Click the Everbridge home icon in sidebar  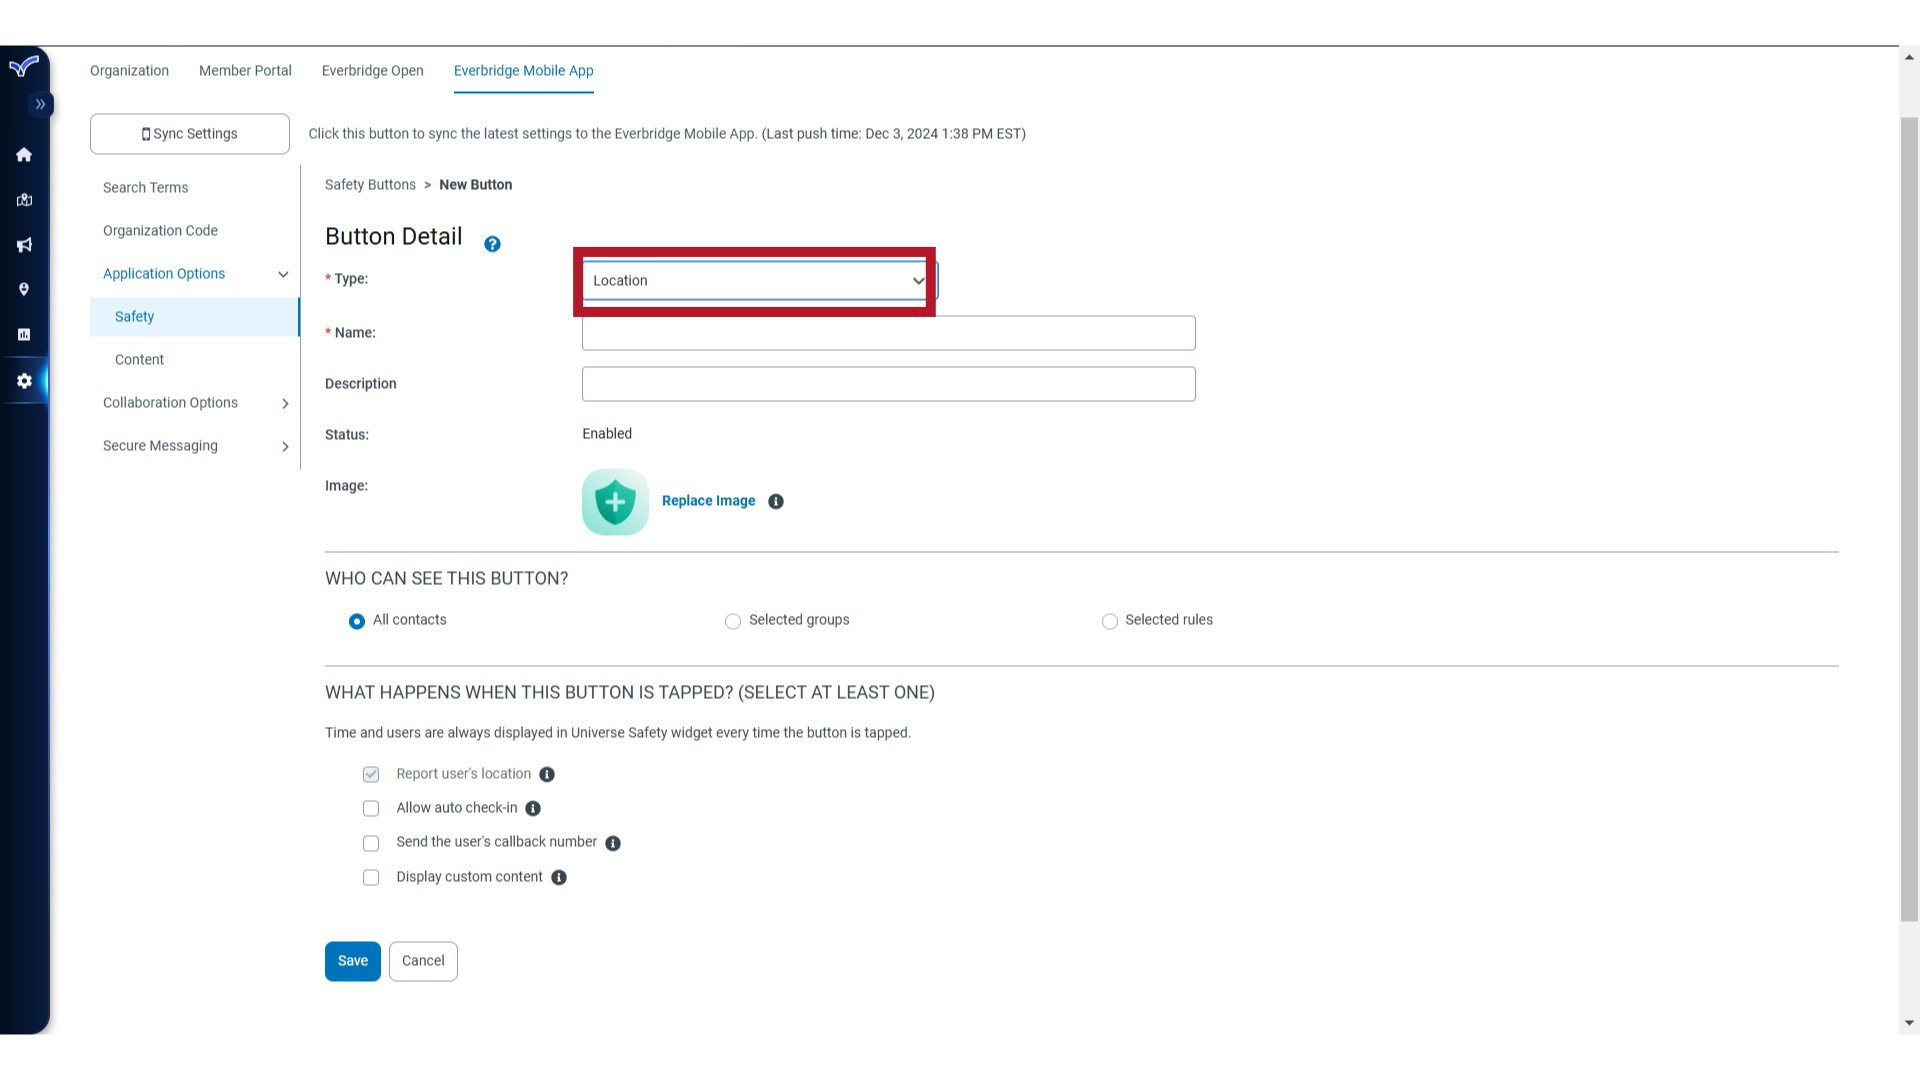(24, 154)
